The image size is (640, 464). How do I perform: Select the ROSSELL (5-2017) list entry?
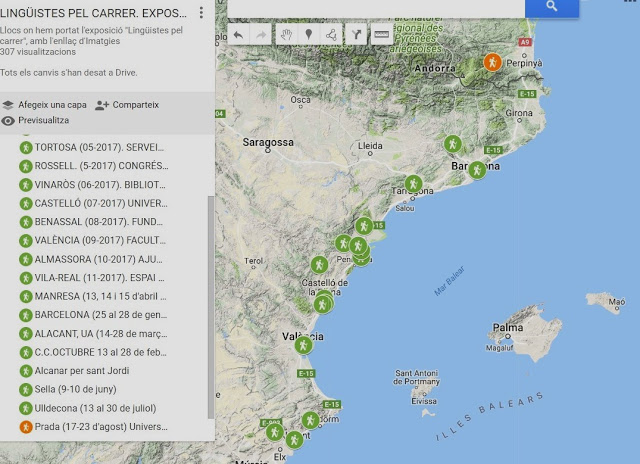[101, 166]
